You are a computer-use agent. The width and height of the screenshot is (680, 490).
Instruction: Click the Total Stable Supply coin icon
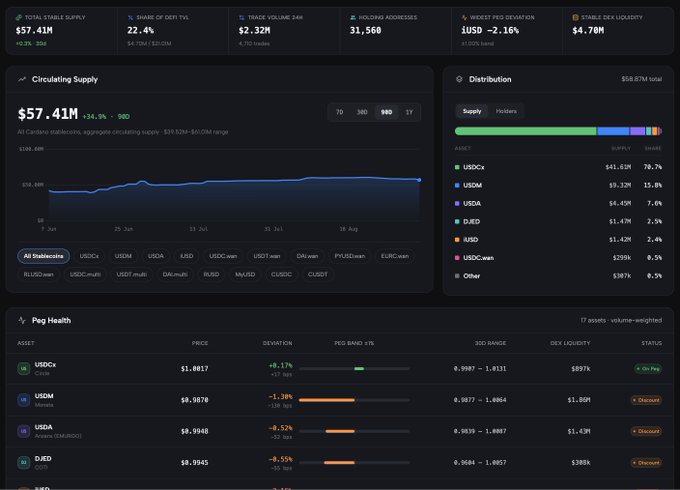coord(19,17)
